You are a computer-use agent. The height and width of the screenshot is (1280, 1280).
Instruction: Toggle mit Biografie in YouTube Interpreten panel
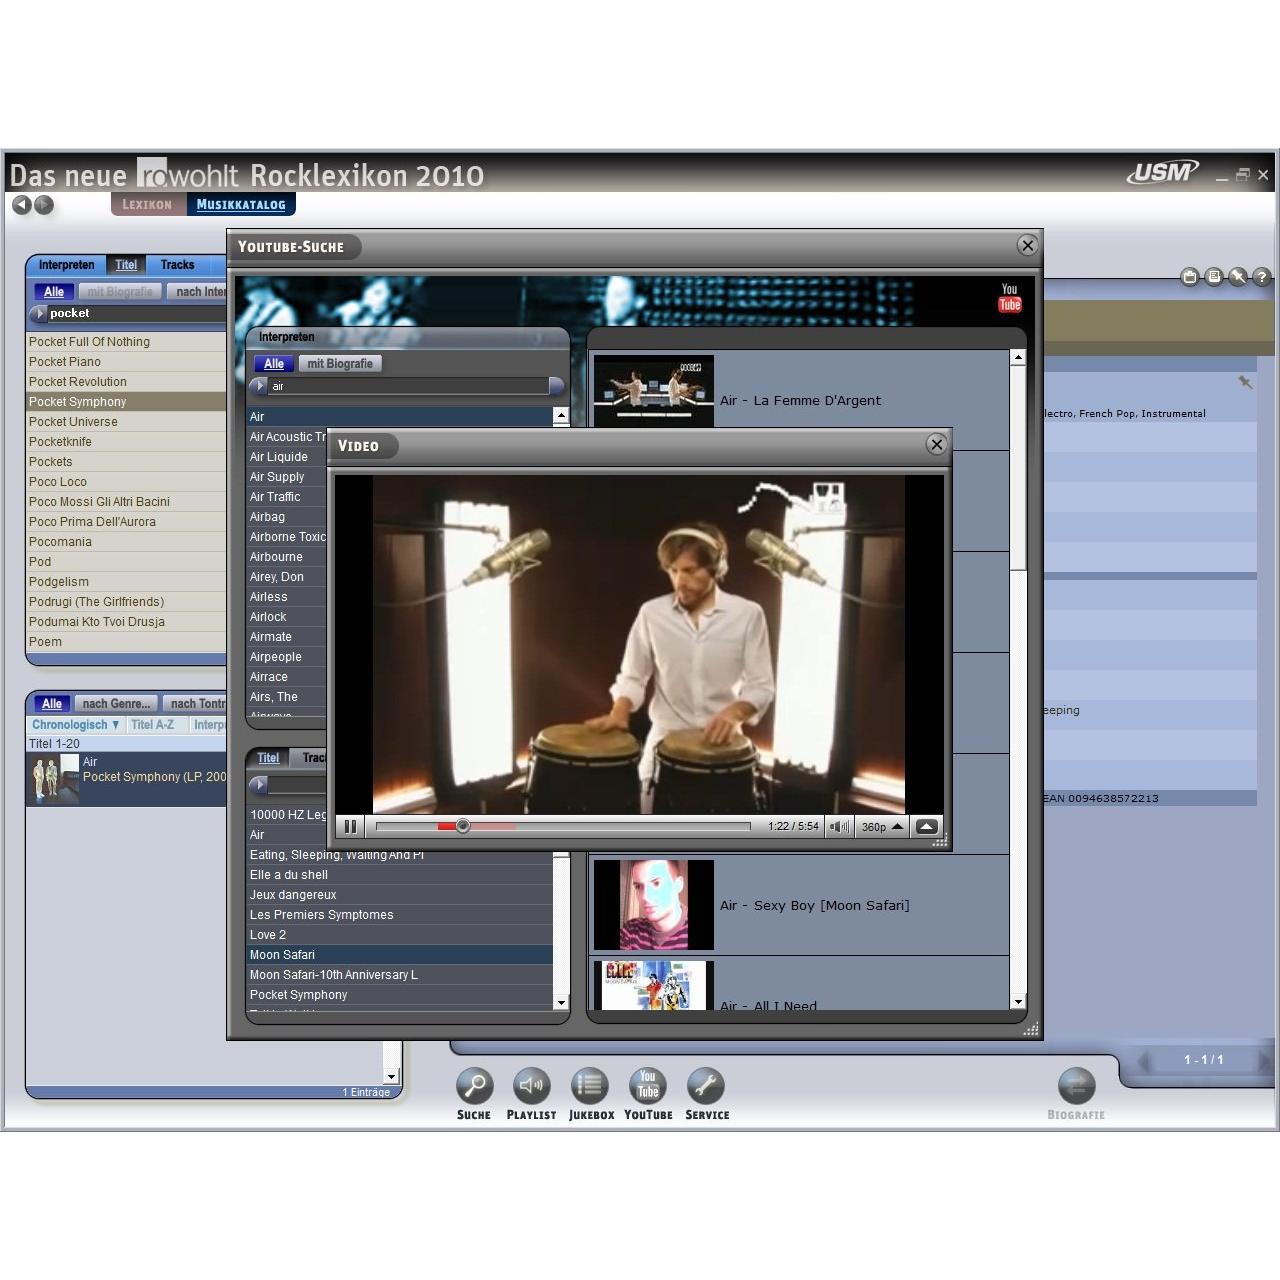tap(340, 364)
